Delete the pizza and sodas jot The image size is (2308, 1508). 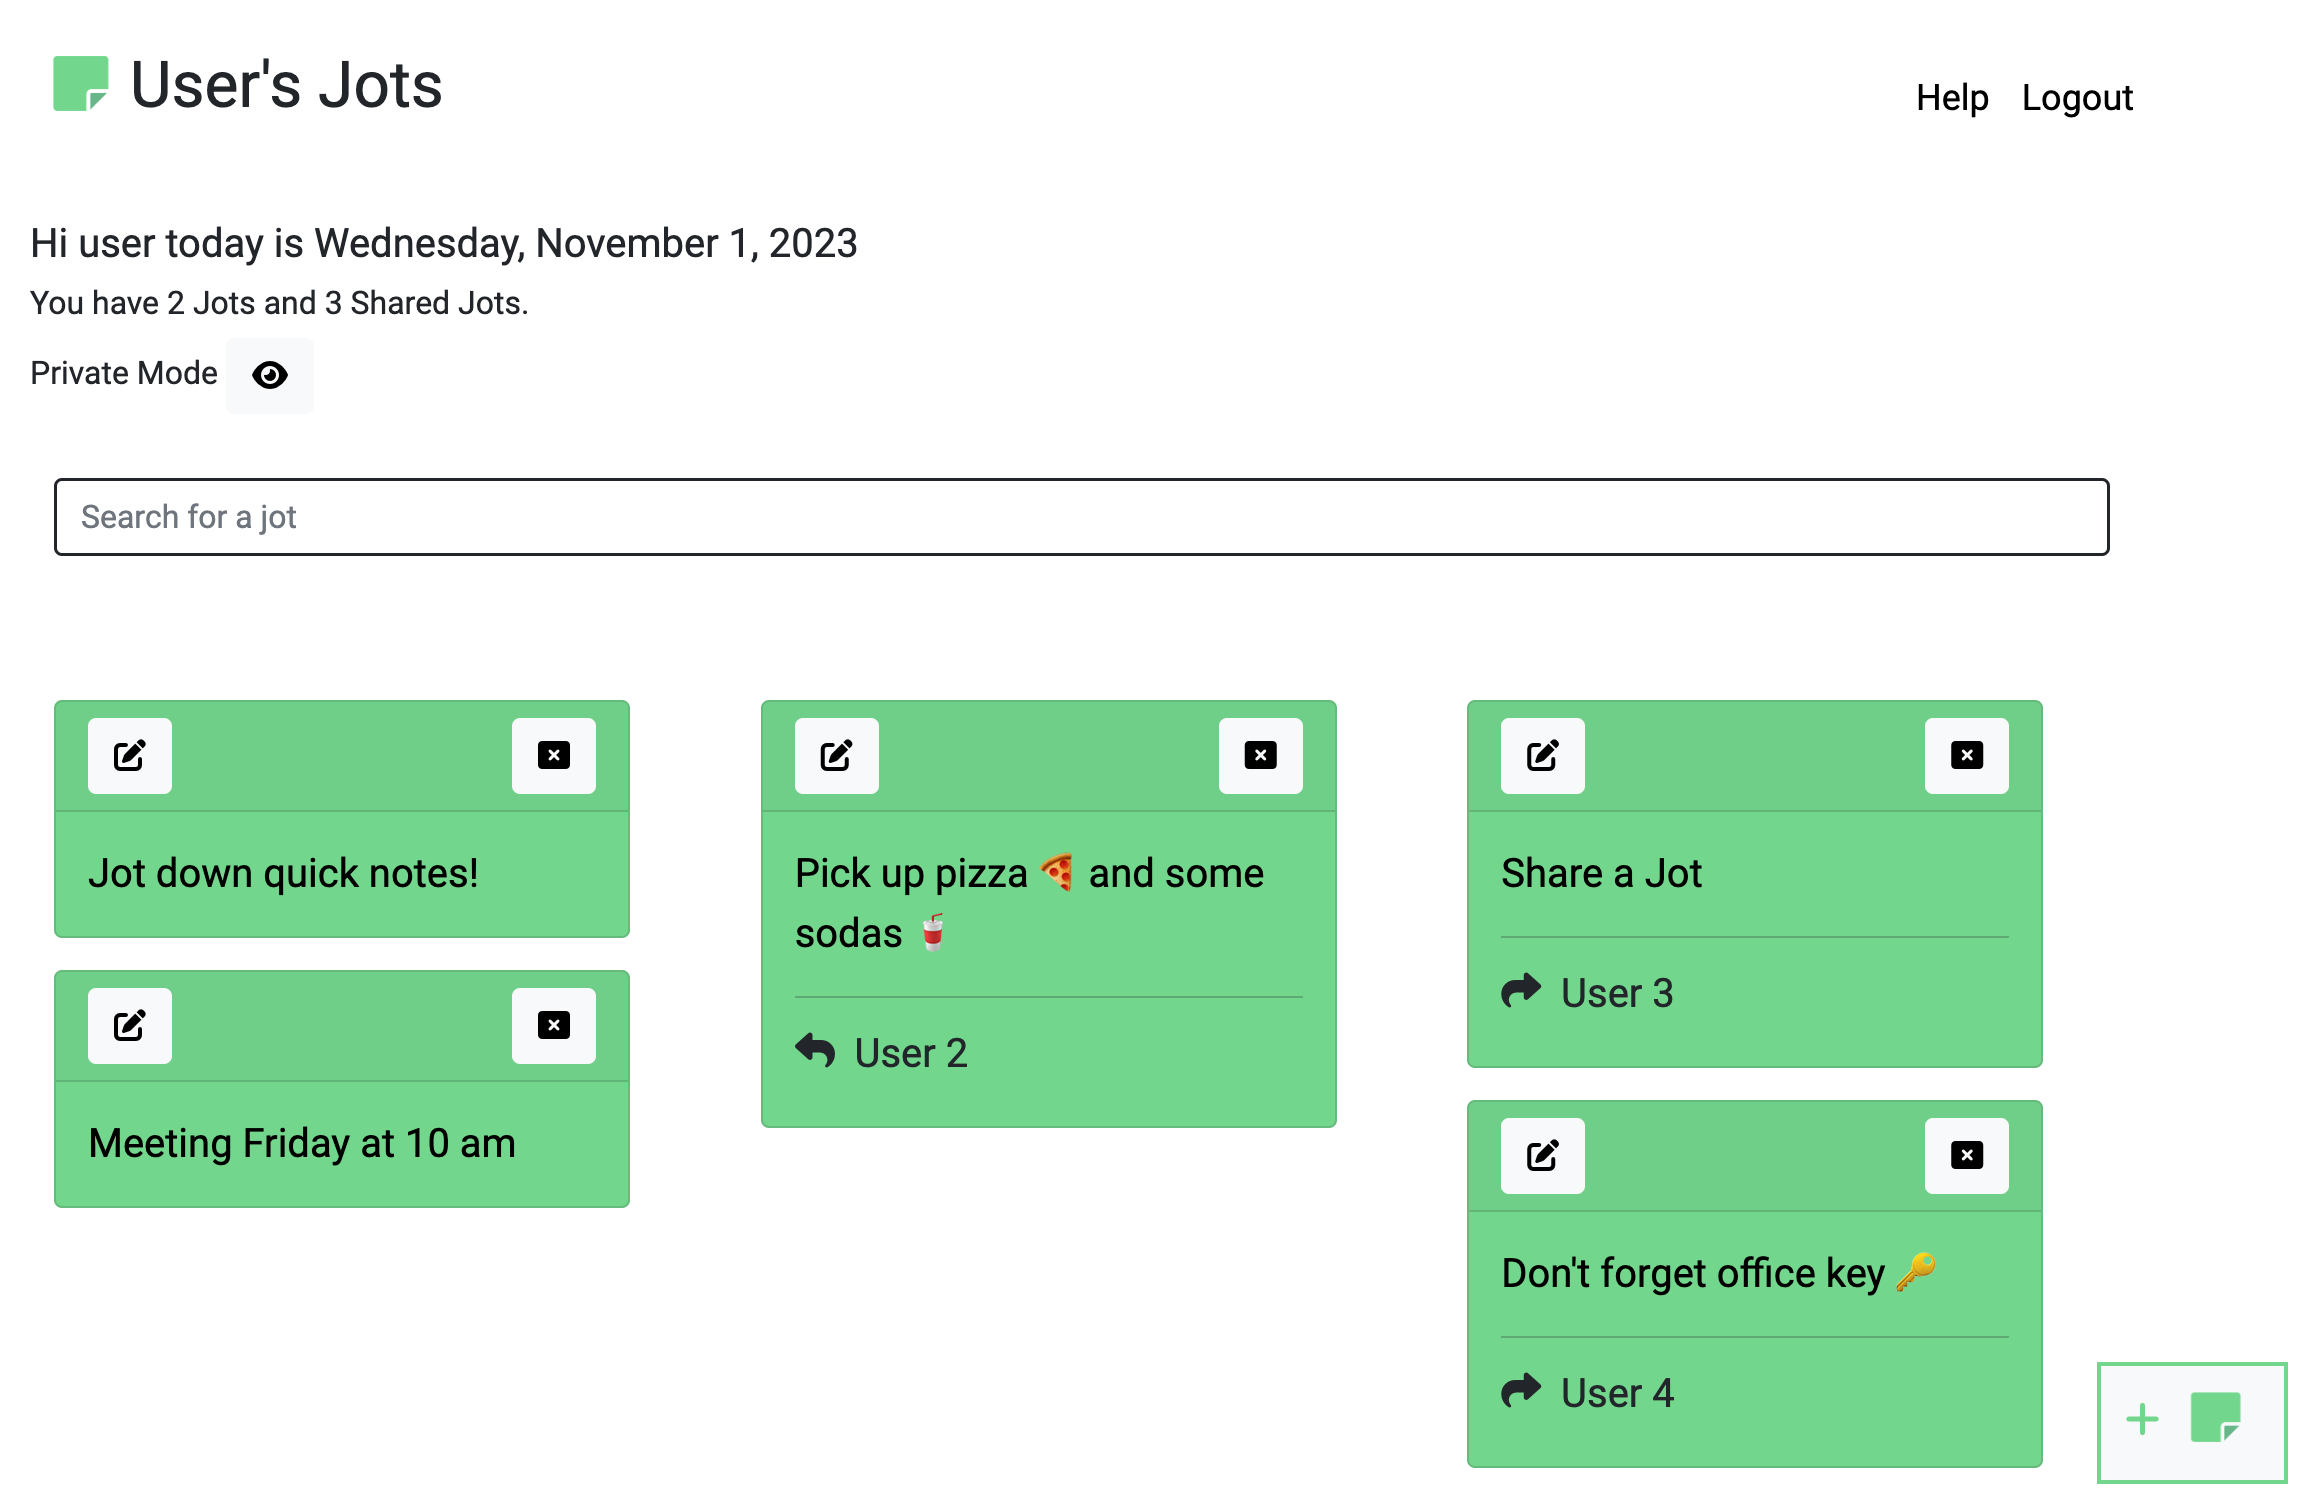1261,756
